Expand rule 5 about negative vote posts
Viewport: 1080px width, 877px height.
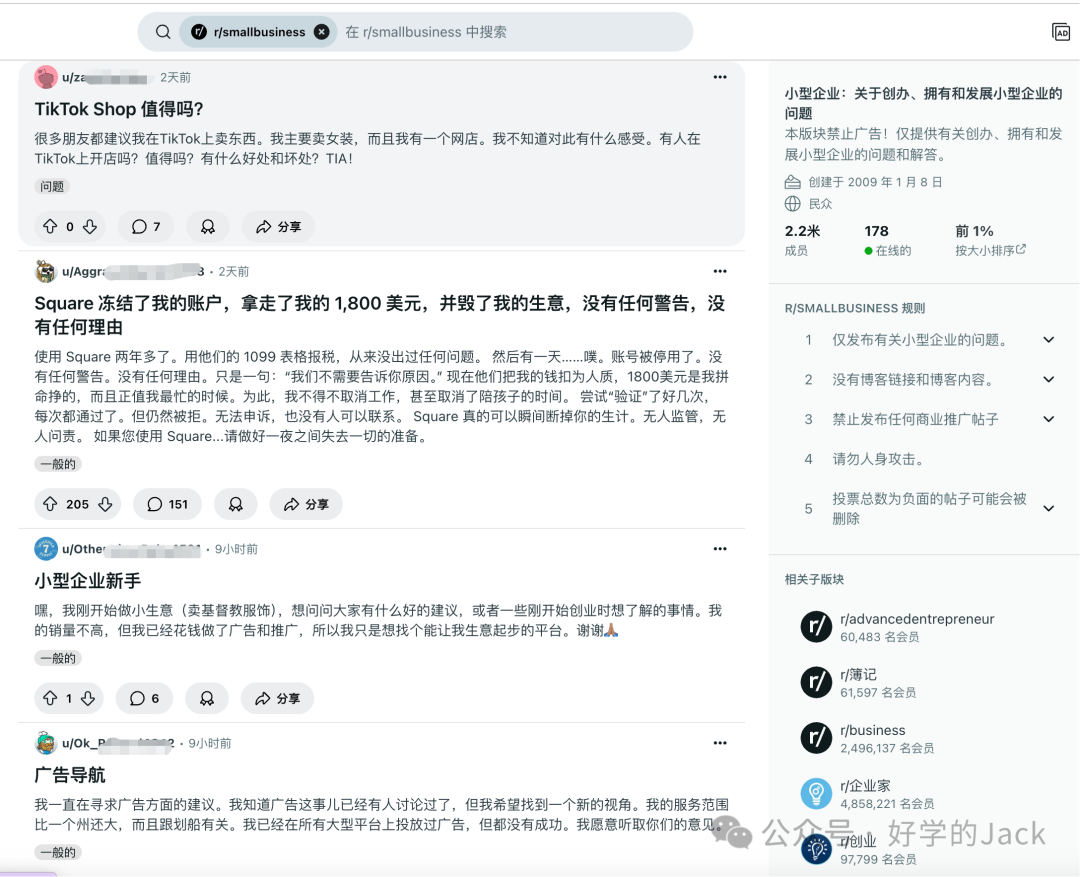pos(1048,508)
